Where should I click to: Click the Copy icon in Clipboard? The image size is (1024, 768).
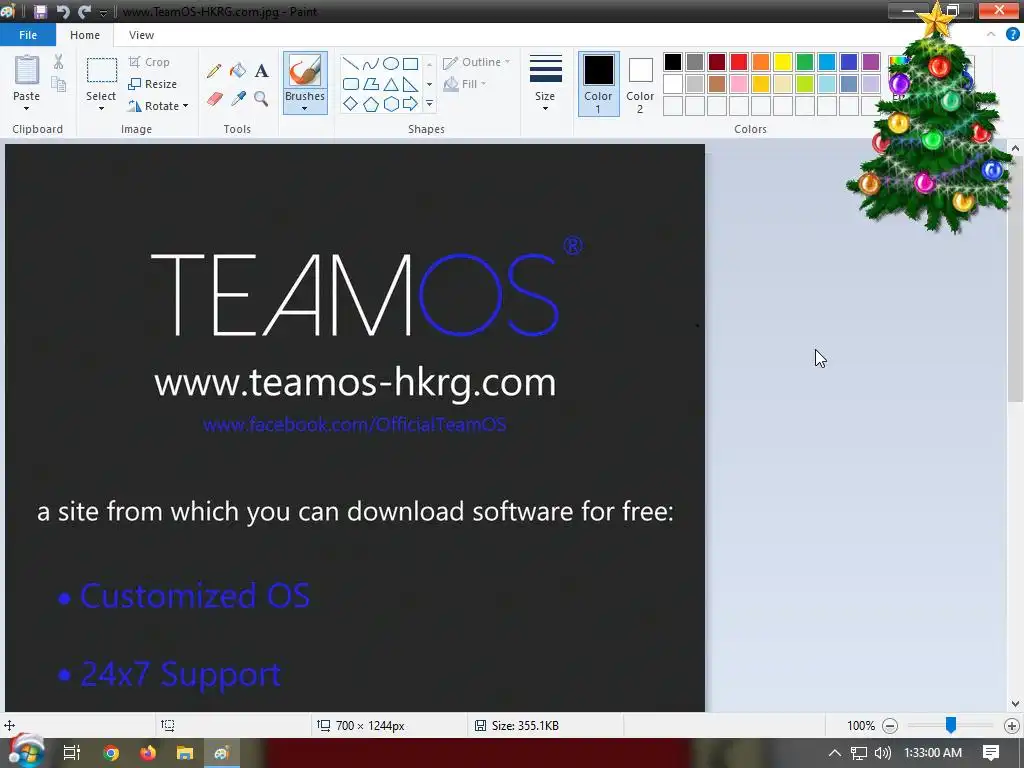(x=59, y=84)
